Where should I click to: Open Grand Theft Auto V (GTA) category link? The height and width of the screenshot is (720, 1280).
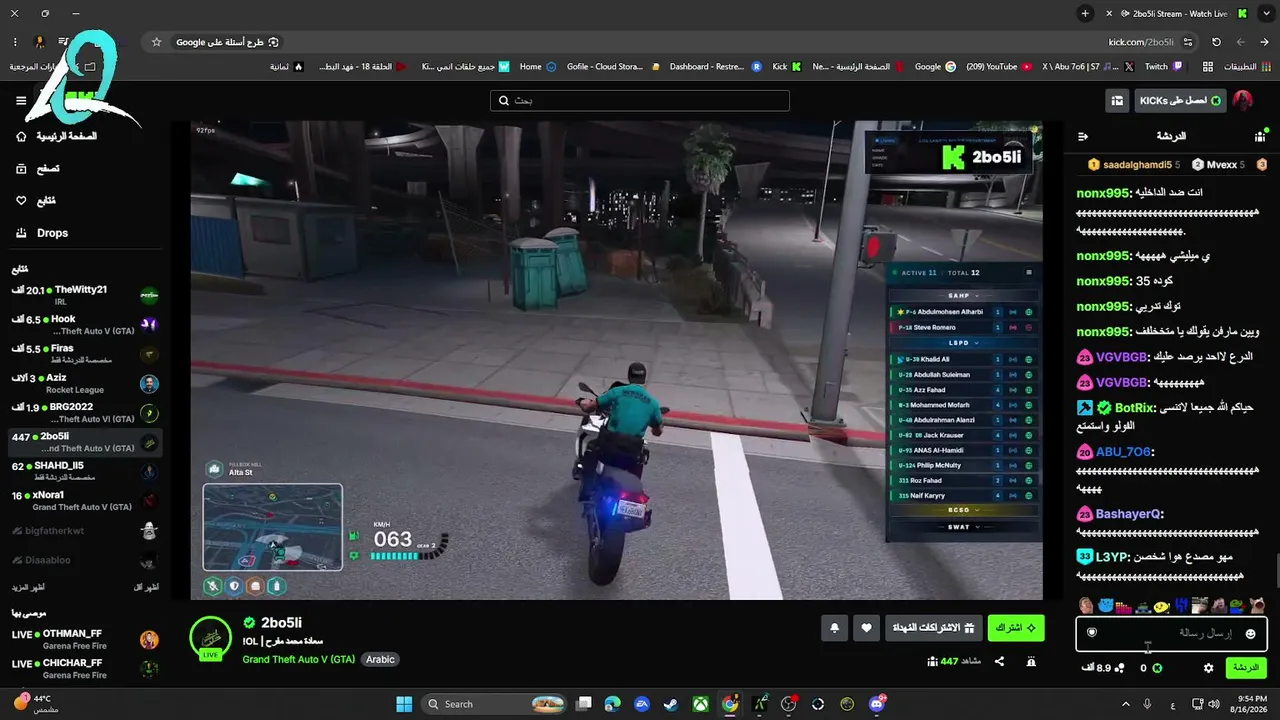[x=299, y=660]
